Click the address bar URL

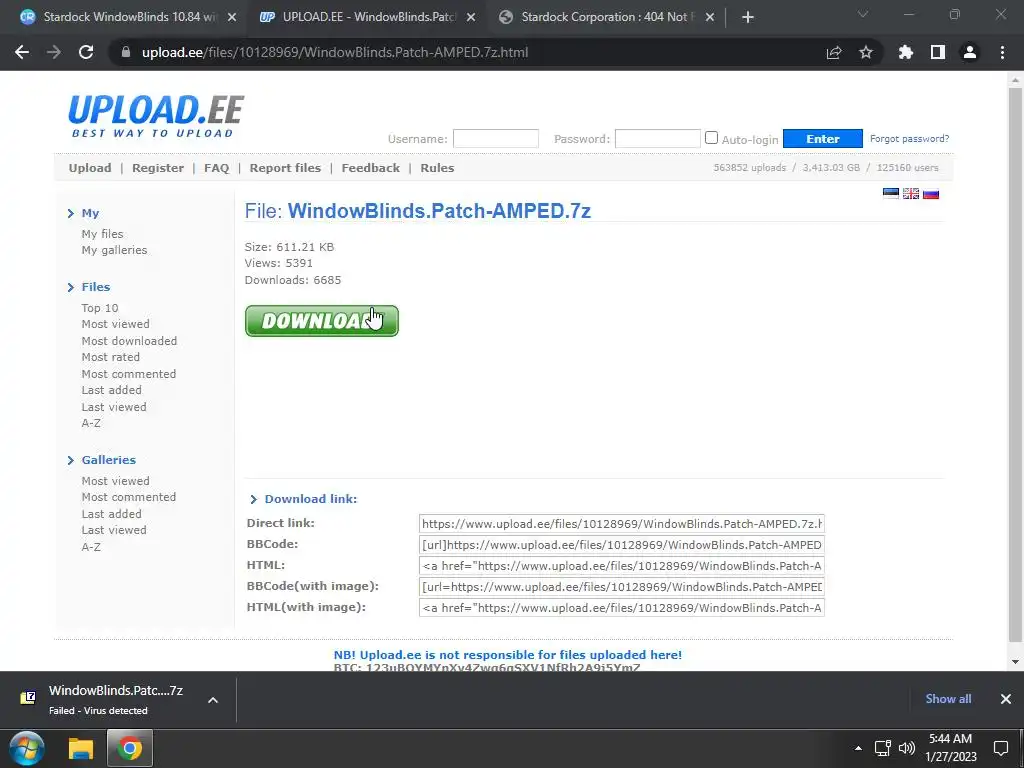coord(335,52)
